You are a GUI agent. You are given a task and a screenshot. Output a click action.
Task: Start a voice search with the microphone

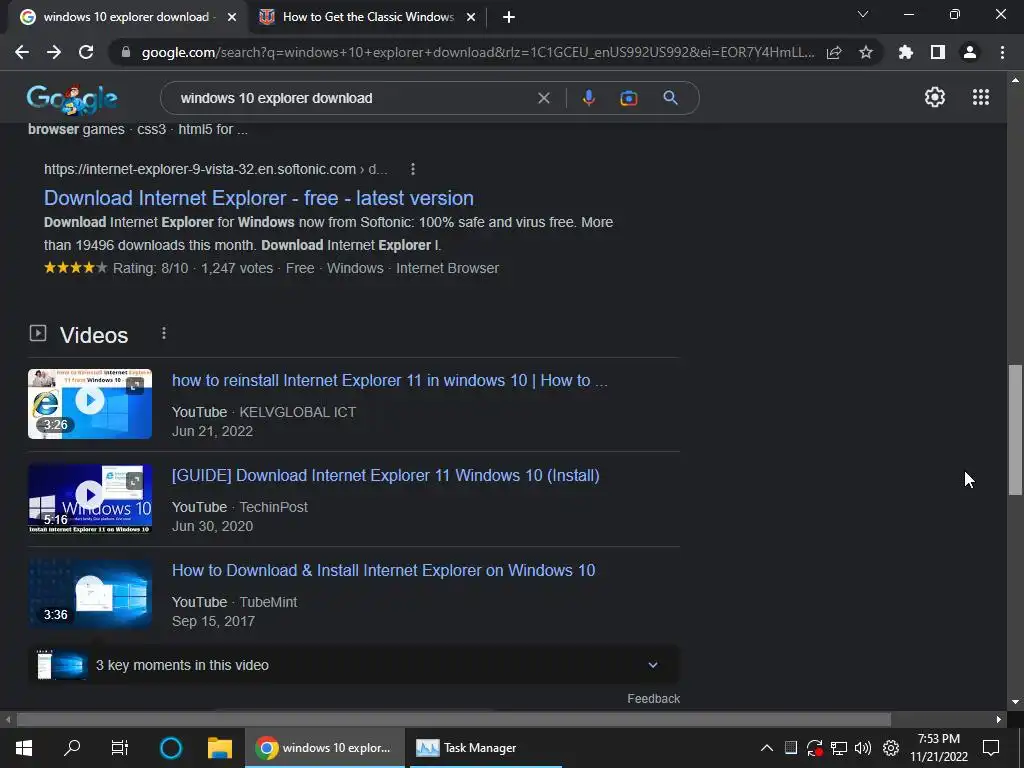[x=588, y=98]
